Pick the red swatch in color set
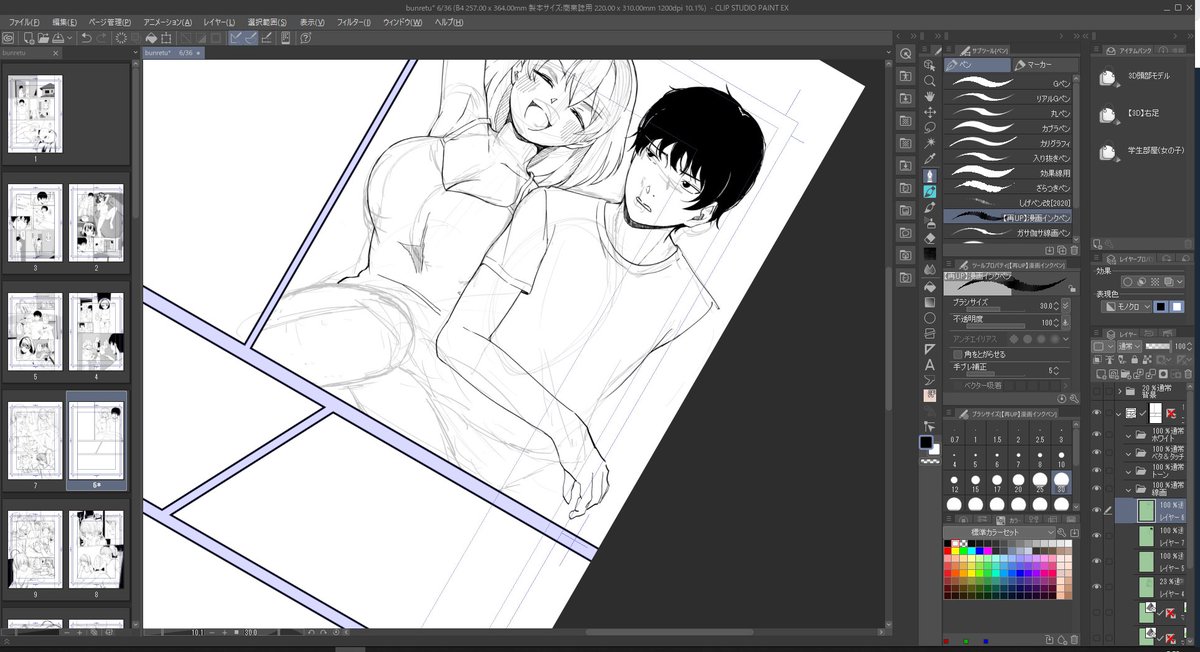The image size is (1200, 652). point(949,551)
